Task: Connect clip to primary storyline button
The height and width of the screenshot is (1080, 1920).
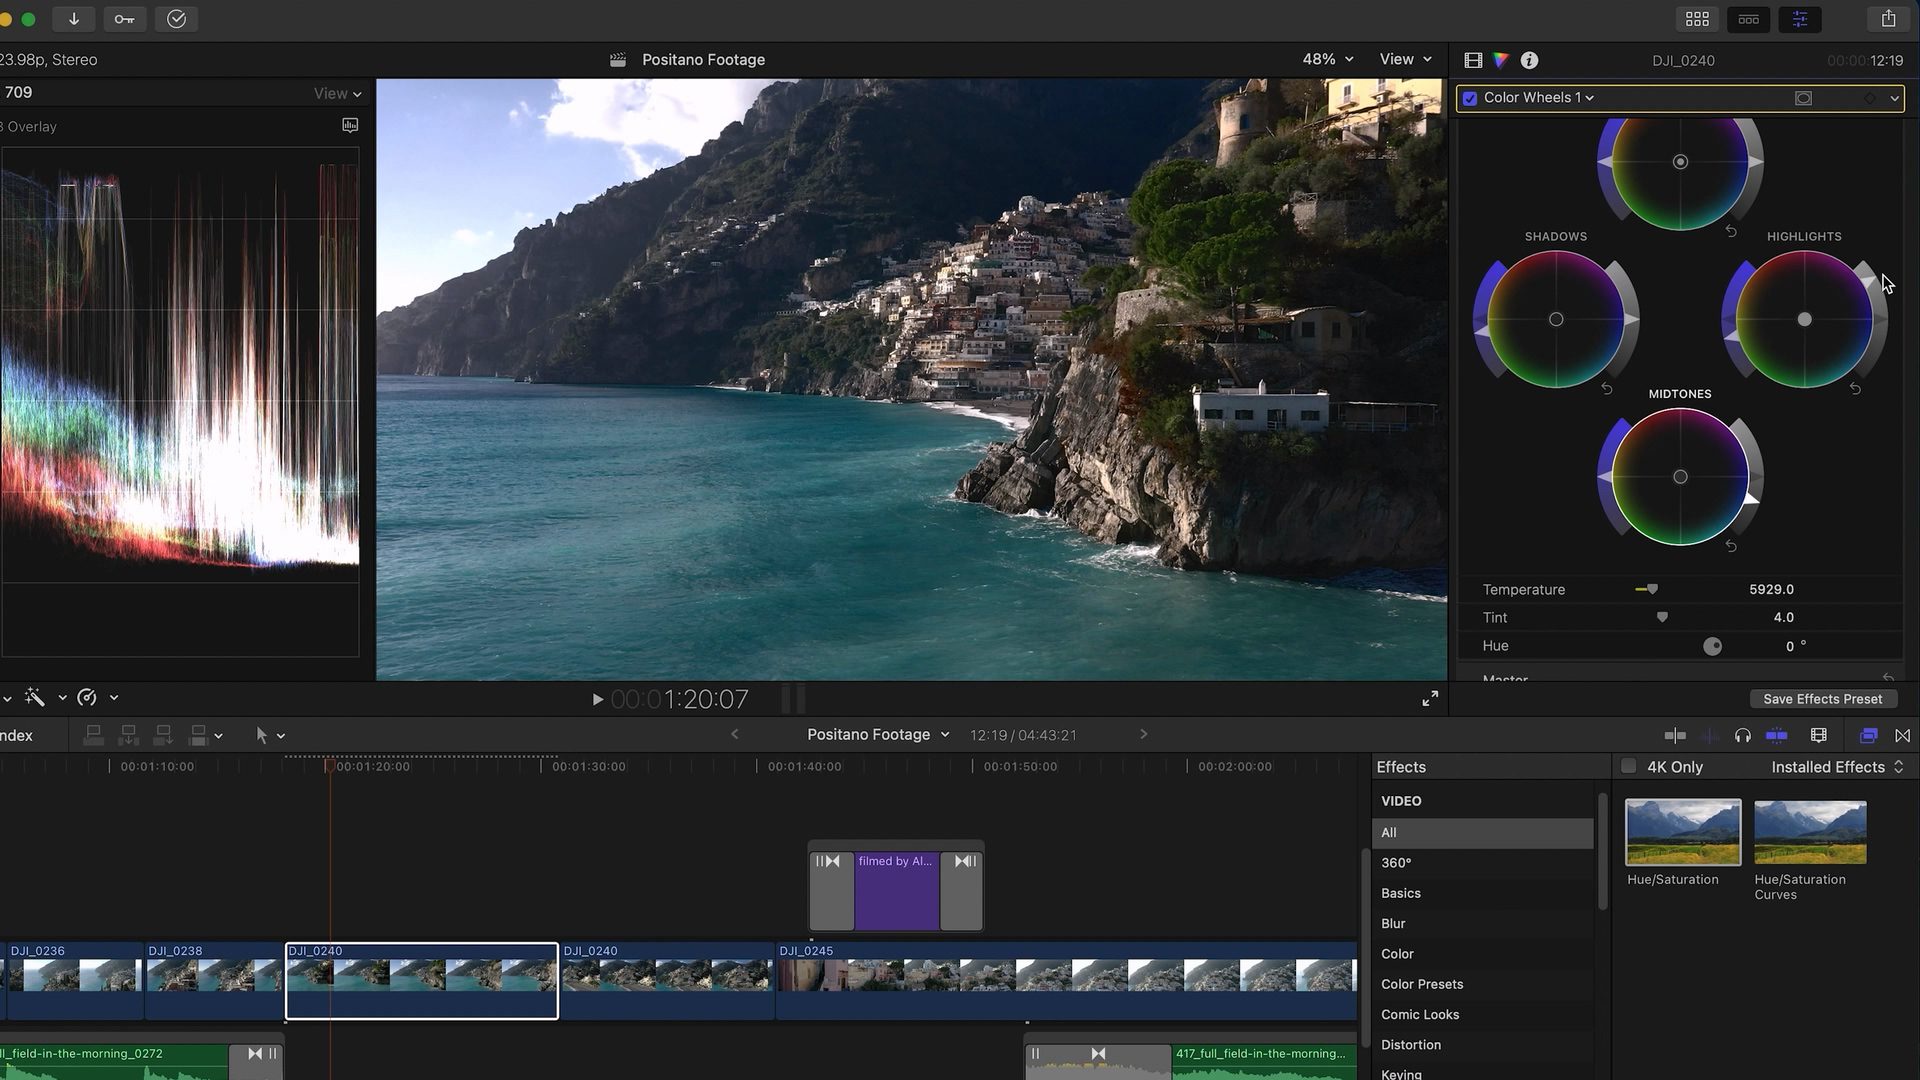Action: tap(93, 735)
